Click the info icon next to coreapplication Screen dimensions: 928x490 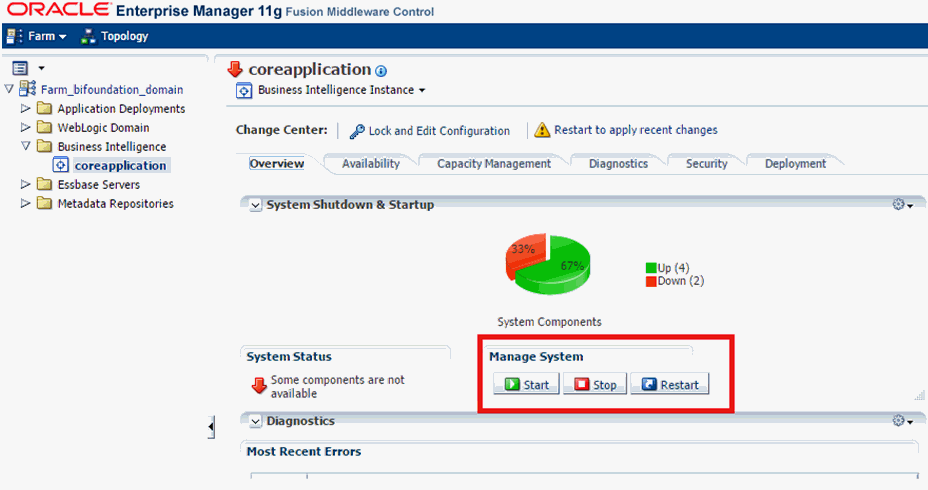(381, 71)
